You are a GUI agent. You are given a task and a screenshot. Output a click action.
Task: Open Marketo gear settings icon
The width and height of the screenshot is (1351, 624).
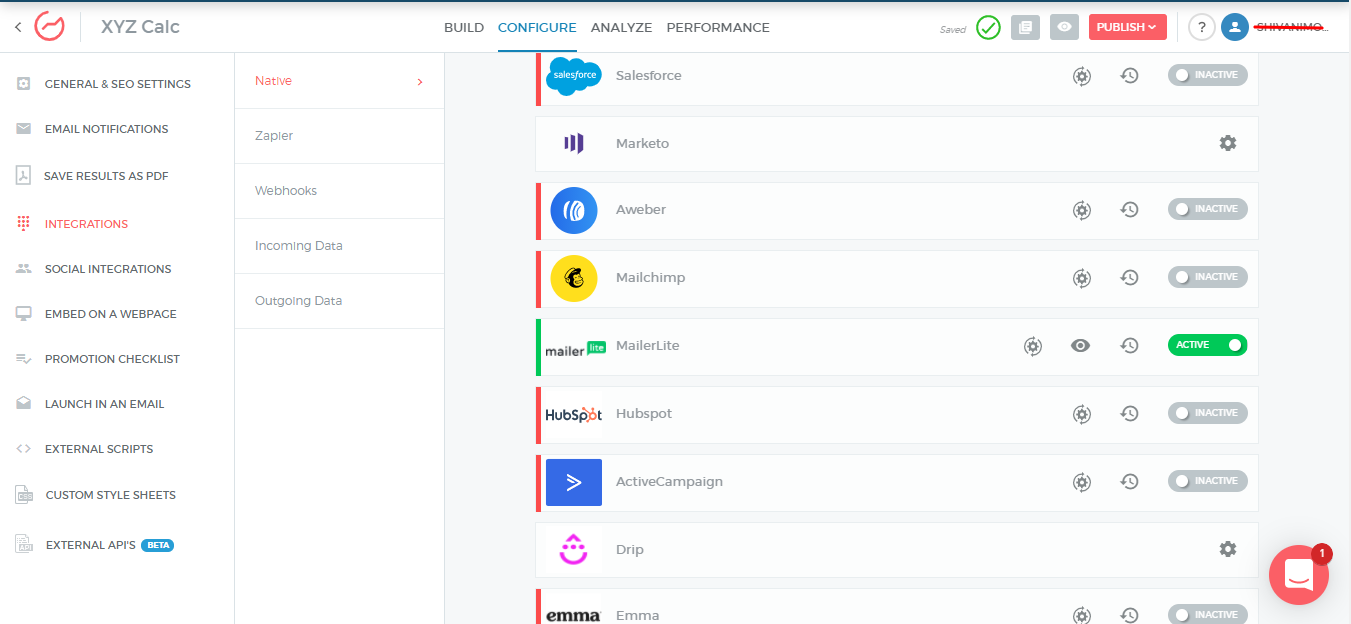tap(1228, 143)
